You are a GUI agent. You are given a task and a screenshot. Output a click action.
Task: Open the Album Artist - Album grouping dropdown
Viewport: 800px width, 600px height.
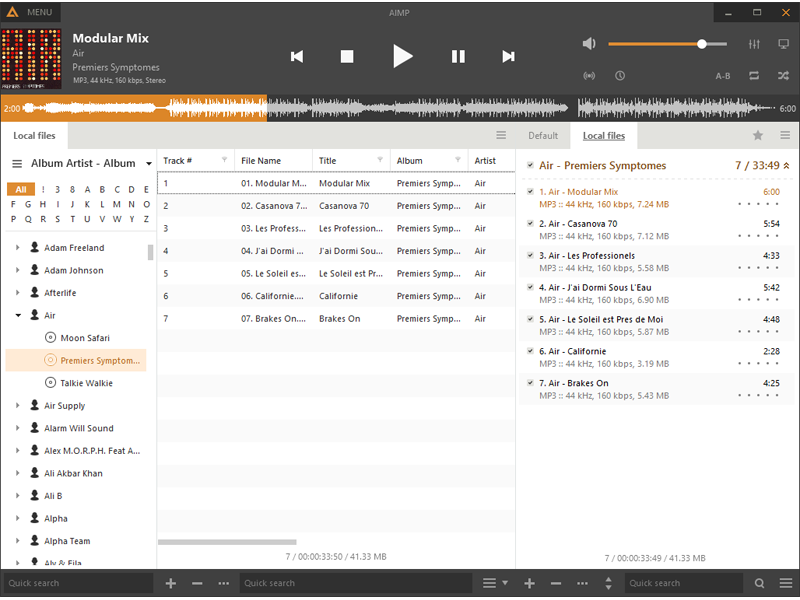click(x=148, y=164)
